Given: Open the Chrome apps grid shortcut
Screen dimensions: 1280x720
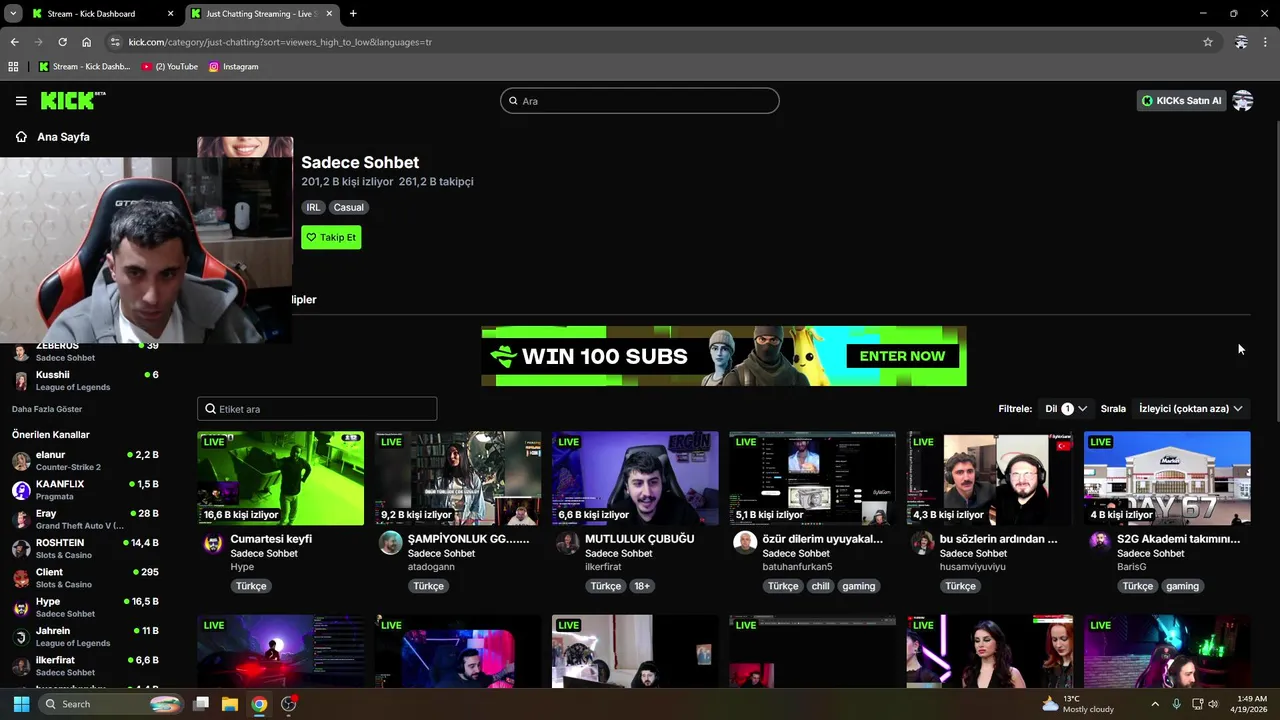Looking at the screenshot, I should pyautogui.click(x=13, y=67).
